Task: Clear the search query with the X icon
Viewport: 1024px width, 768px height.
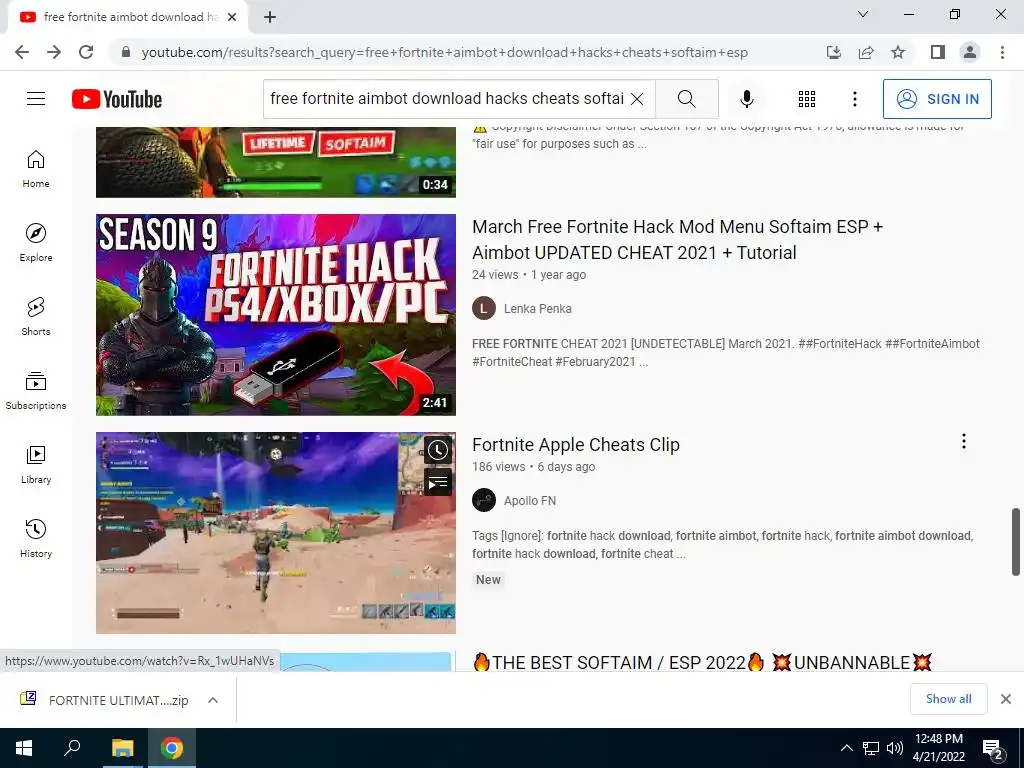Action: 637,99
